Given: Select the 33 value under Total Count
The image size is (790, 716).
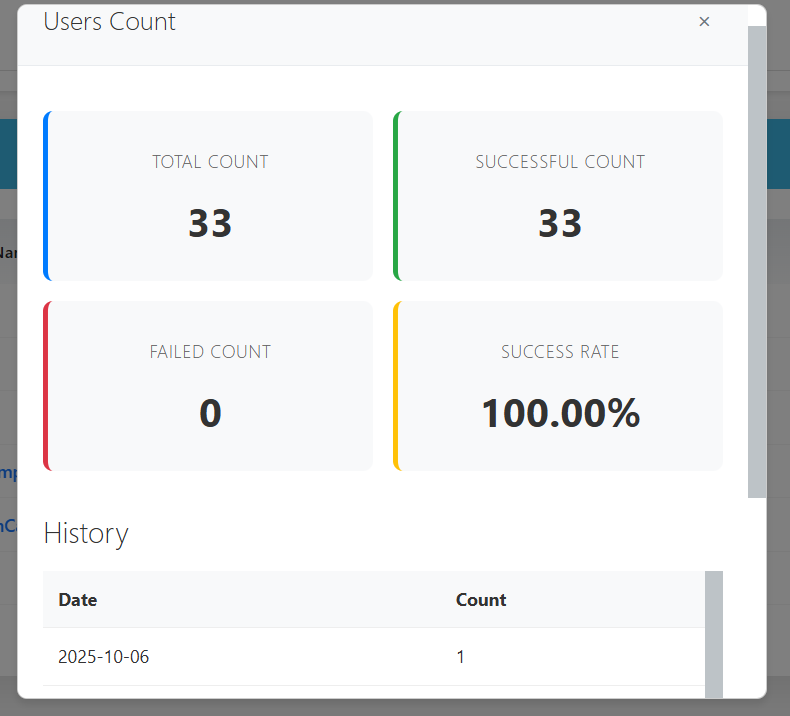Looking at the screenshot, I should click(210, 224).
